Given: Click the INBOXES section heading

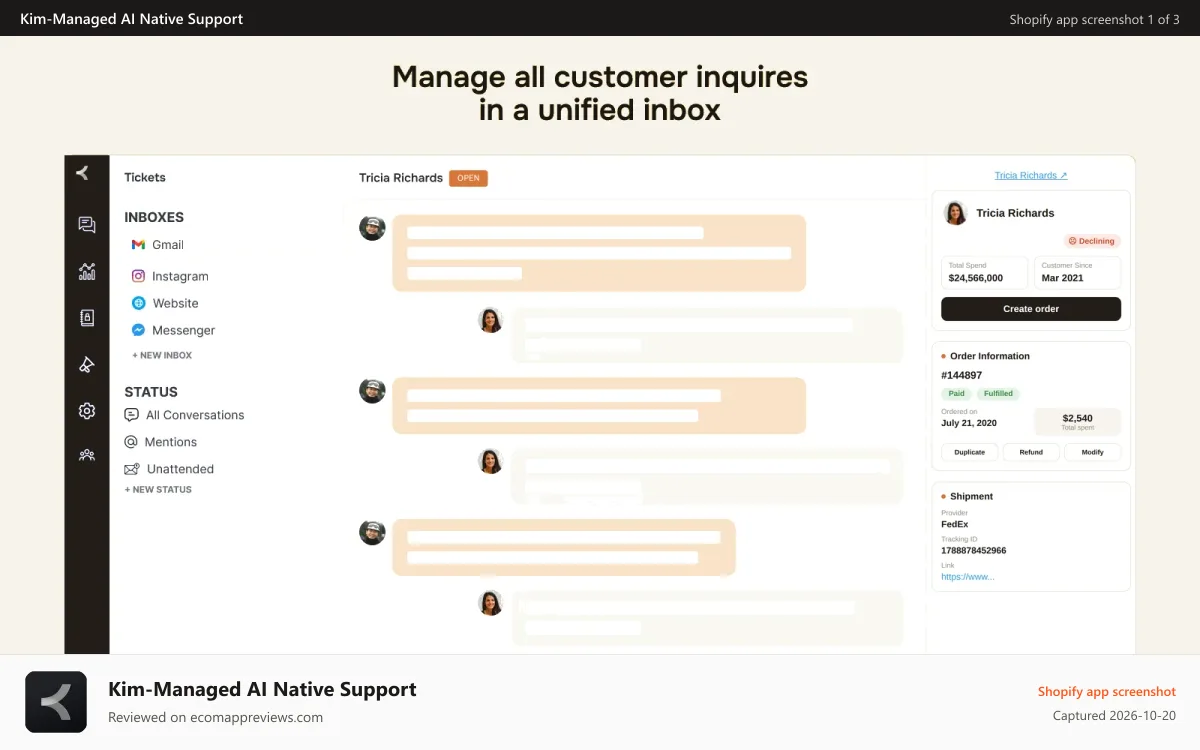Looking at the screenshot, I should point(154,217).
